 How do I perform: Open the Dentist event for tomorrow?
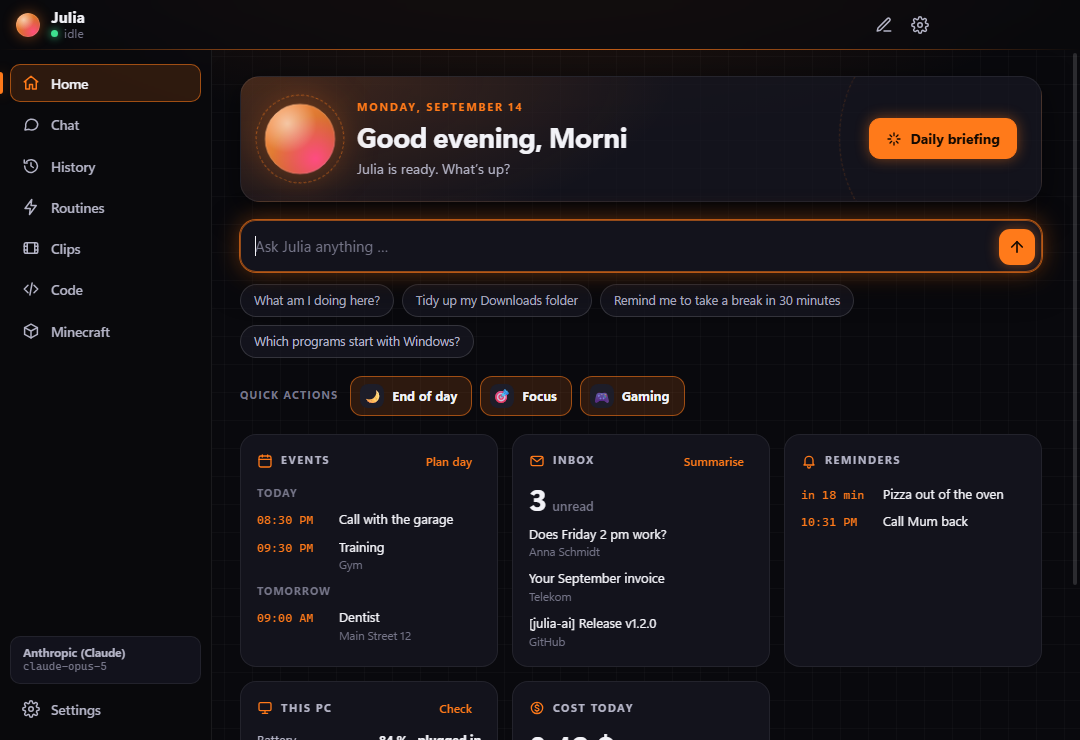point(368,626)
